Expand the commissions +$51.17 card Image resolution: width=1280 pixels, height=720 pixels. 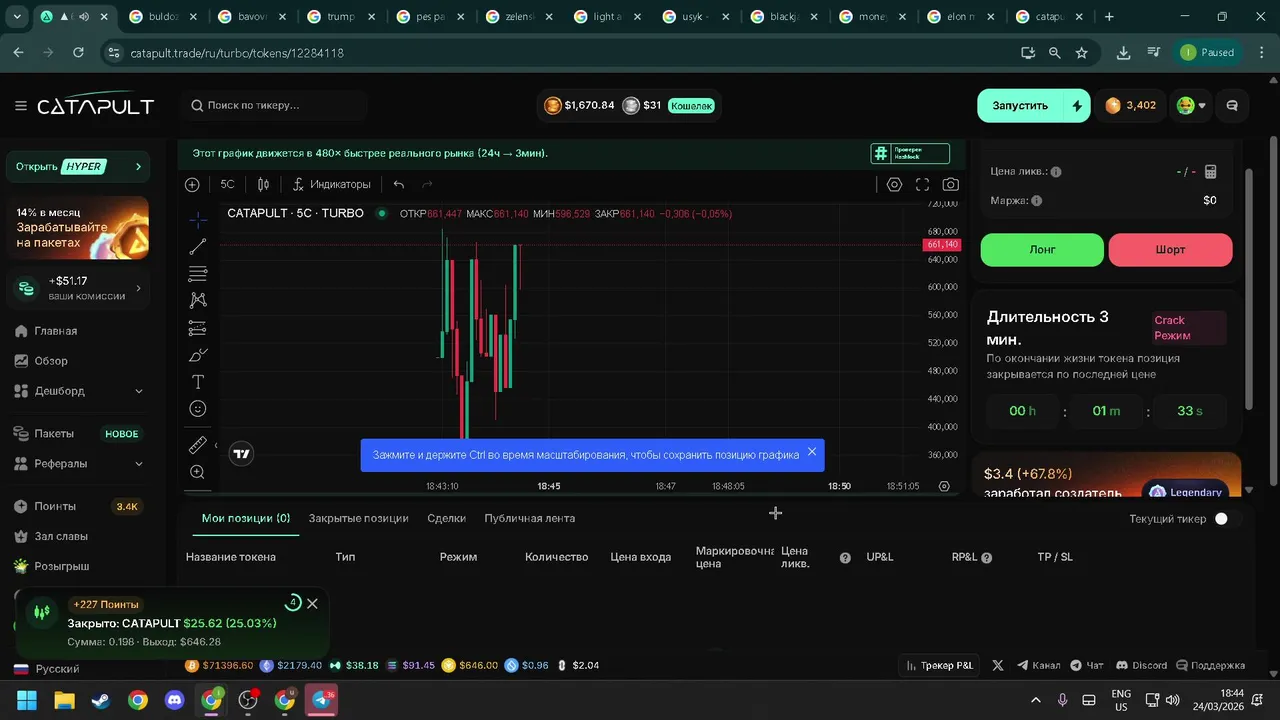(78, 288)
